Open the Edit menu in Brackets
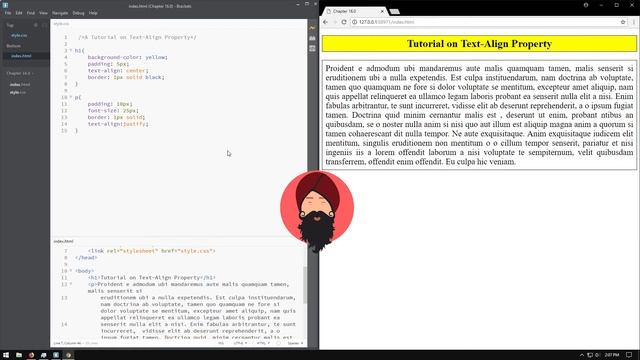Viewport: 640px width, 360px height. pyautogui.click(x=19, y=13)
